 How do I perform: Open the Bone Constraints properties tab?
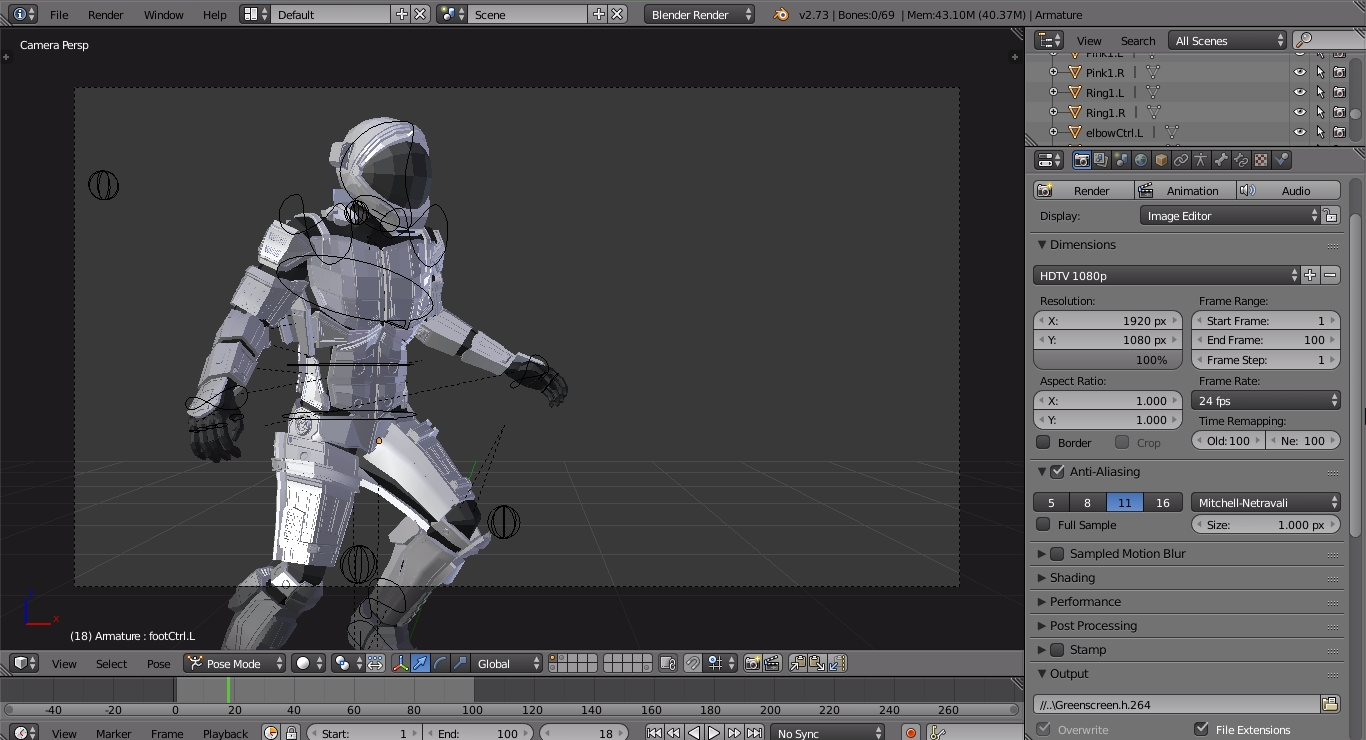tap(1241, 160)
